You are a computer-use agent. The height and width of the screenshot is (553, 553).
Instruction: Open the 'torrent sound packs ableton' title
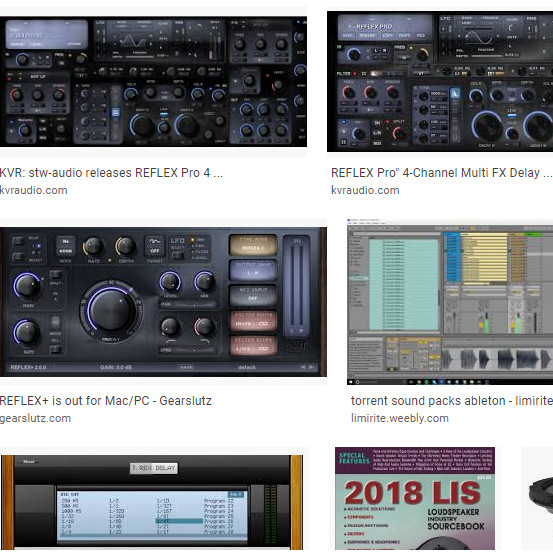click(x=452, y=401)
